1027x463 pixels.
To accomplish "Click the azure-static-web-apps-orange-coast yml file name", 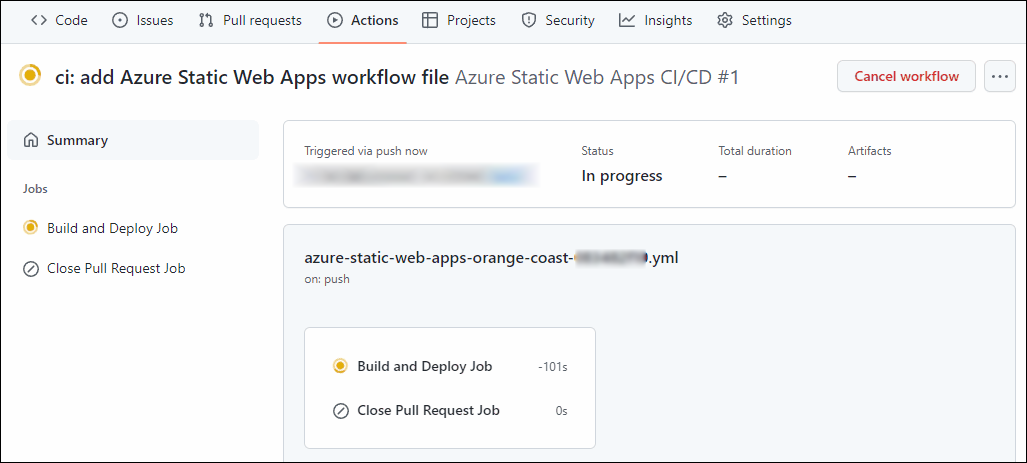I will (491, 258).
